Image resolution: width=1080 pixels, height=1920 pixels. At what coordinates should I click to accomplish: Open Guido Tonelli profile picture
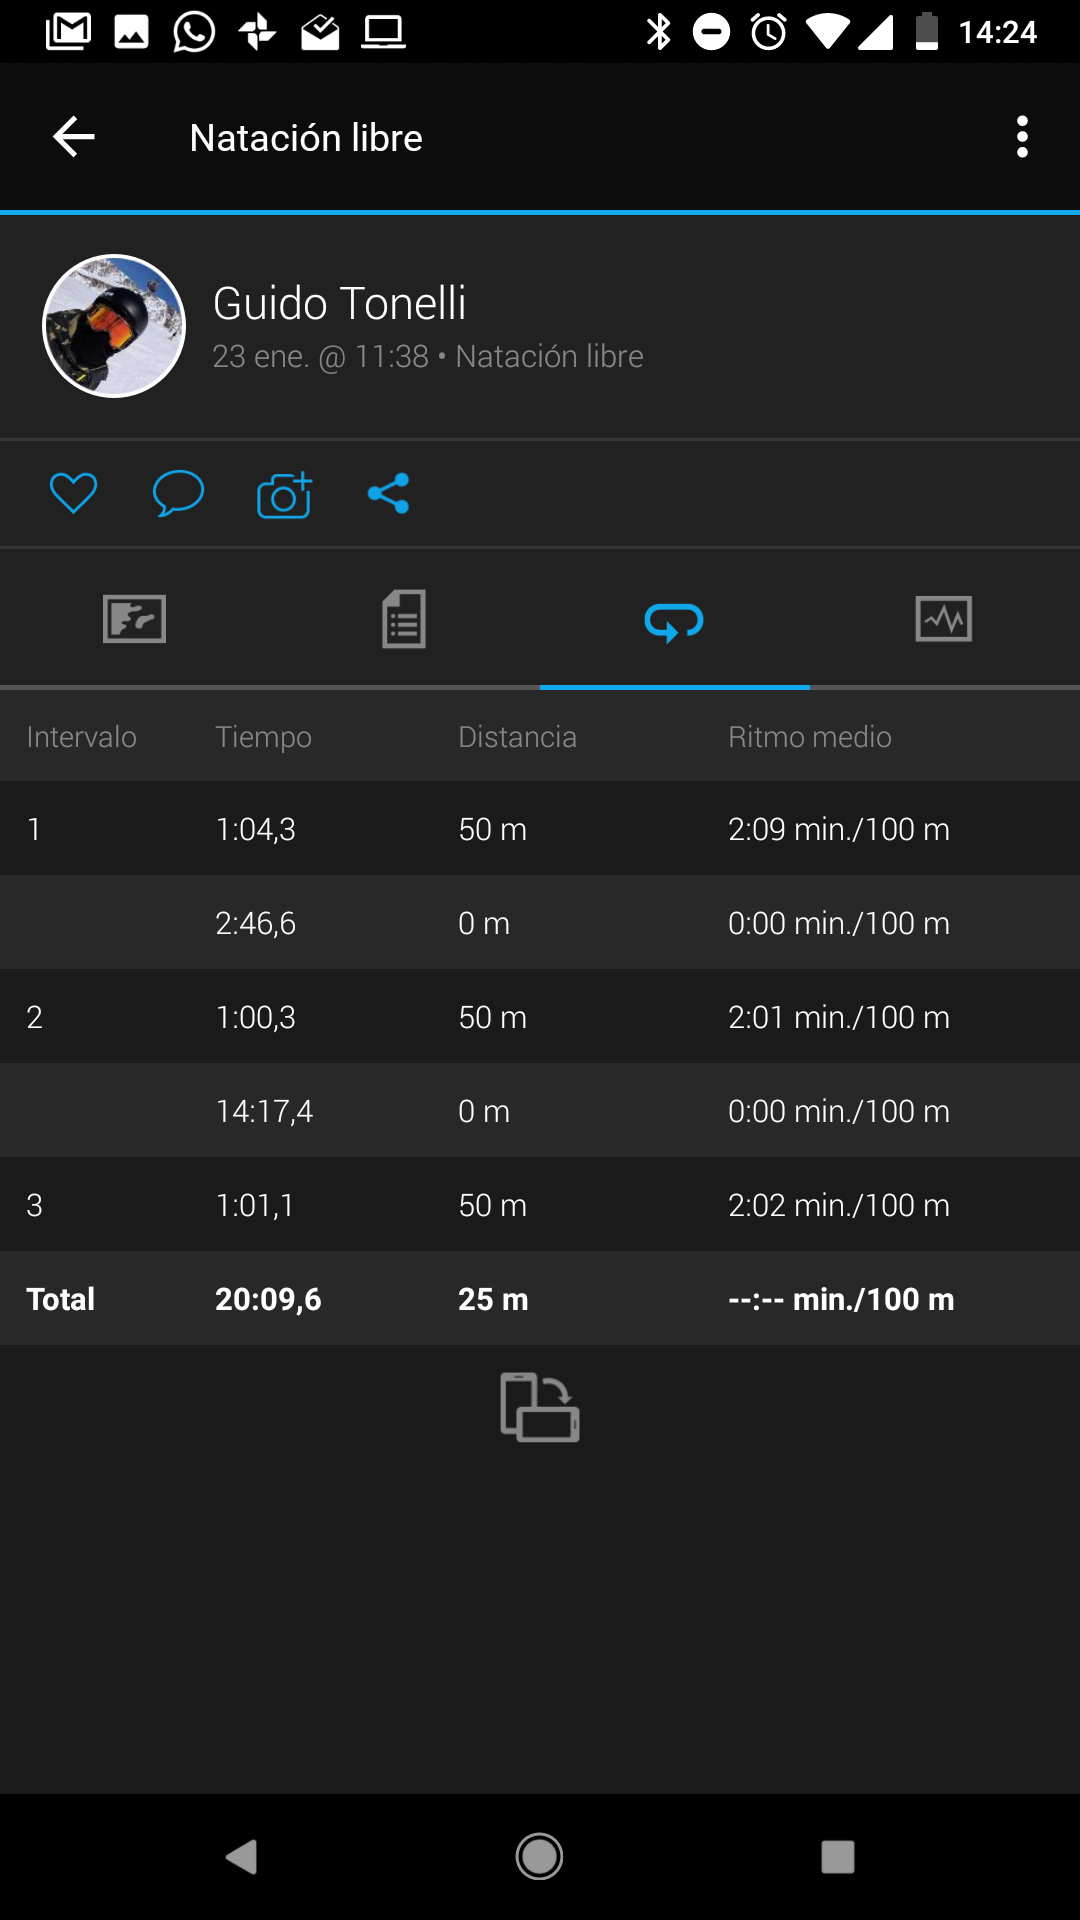coord(114,326)
